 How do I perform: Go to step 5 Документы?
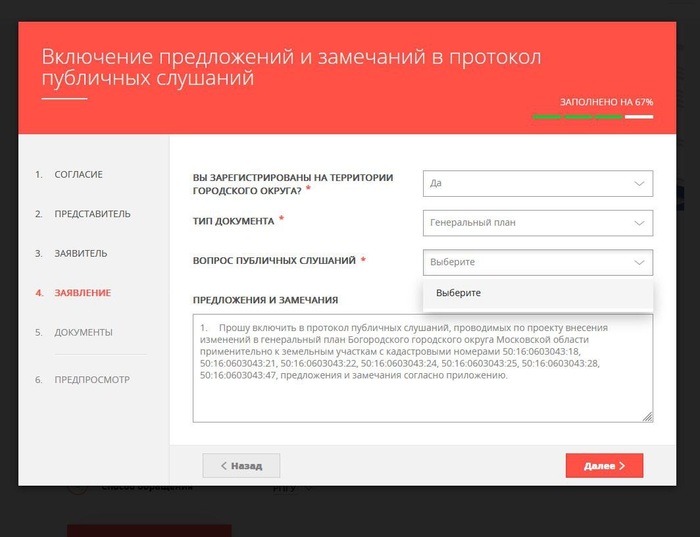74,333
